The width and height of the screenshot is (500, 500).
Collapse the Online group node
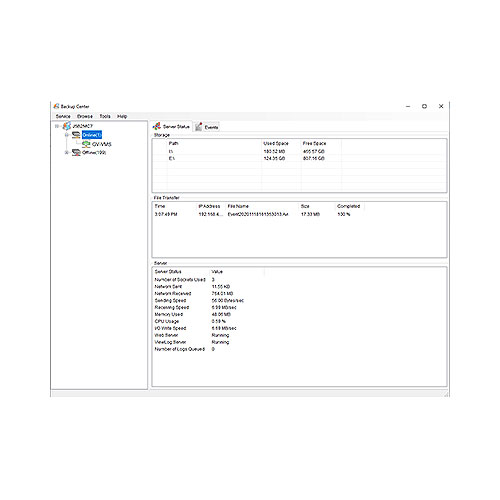tap(67, 135)
